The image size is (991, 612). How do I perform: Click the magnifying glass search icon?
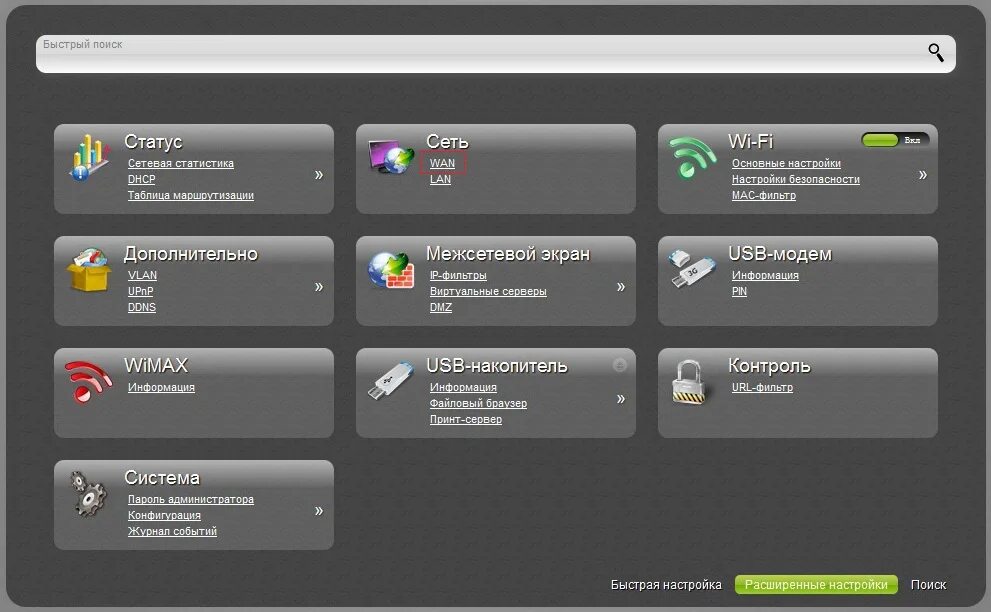936,52
